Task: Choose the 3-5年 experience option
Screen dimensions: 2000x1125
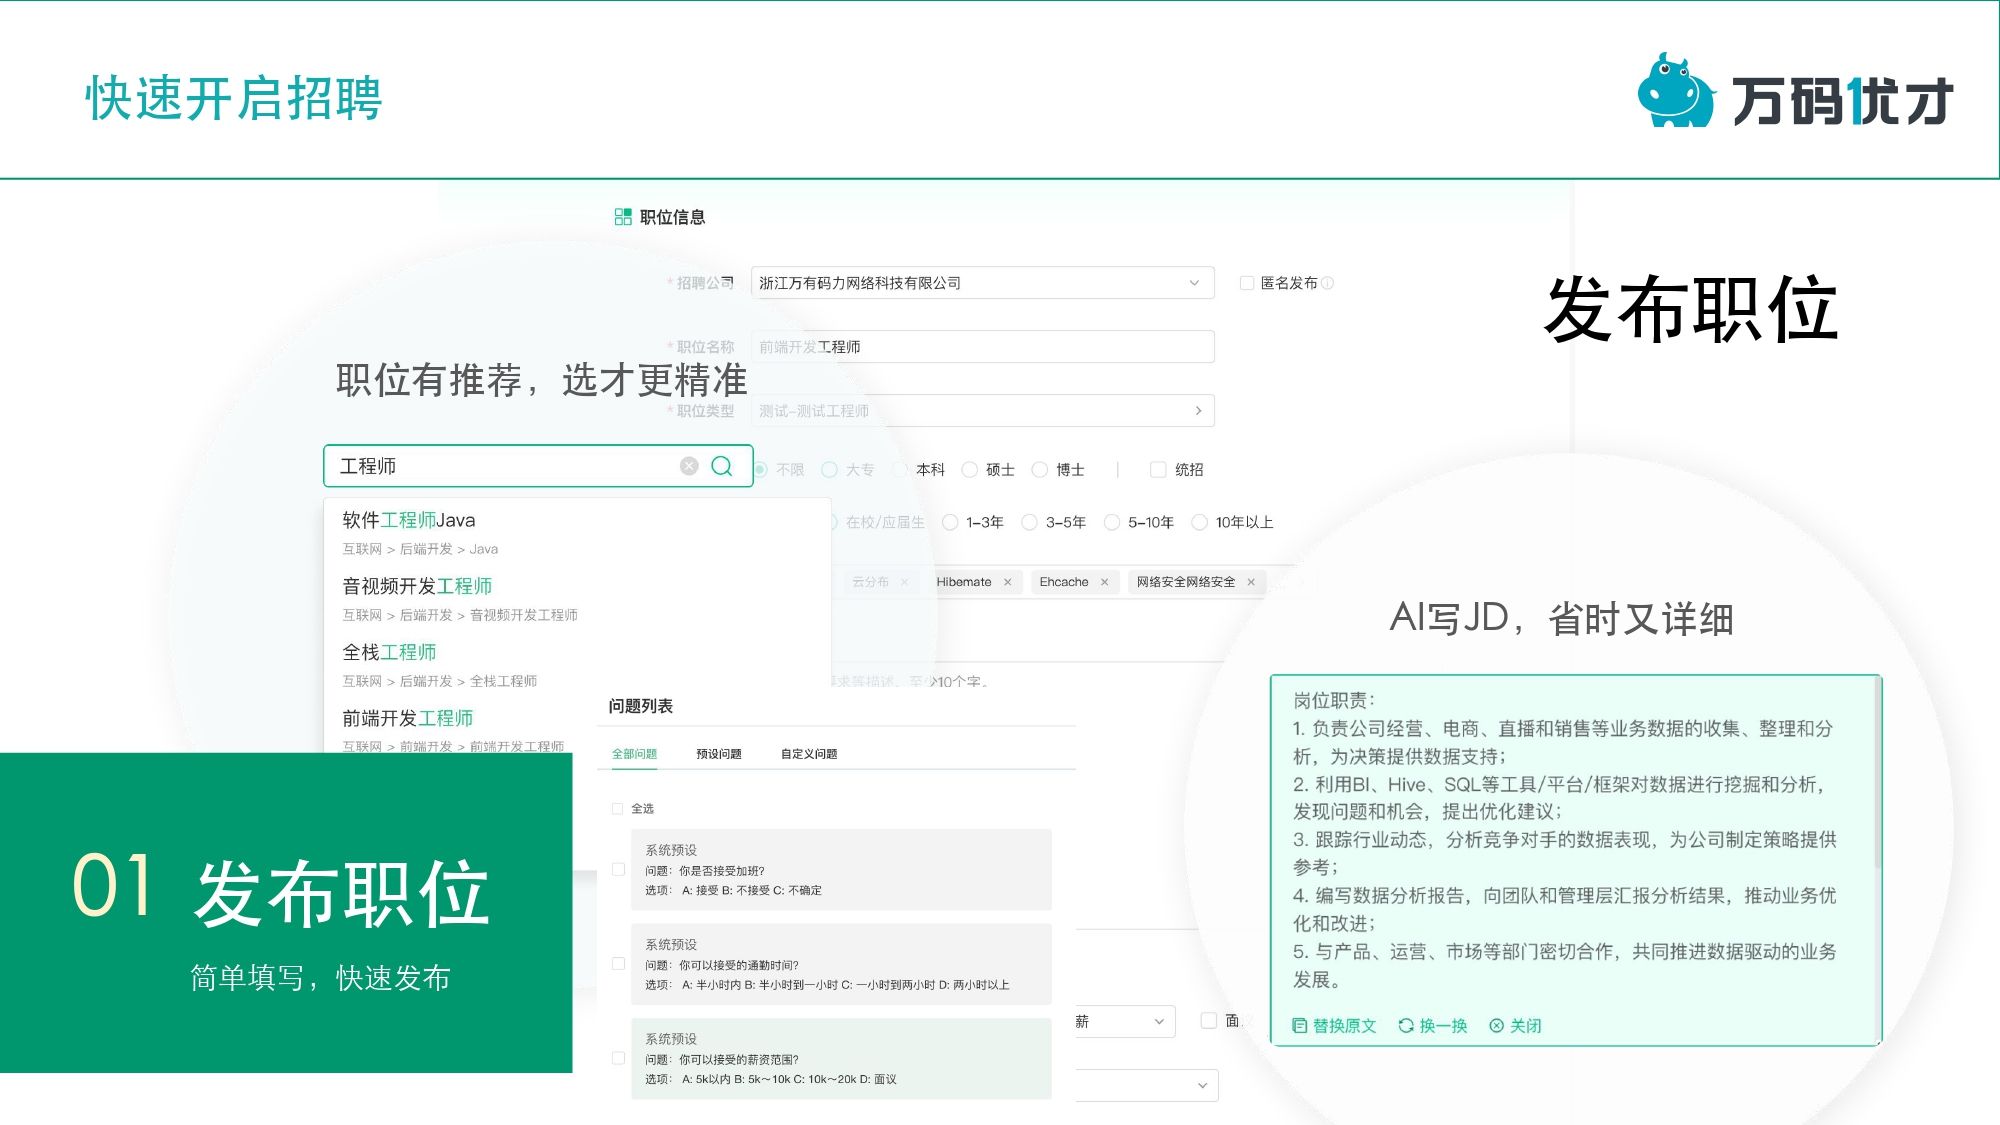Action: 1029,522
